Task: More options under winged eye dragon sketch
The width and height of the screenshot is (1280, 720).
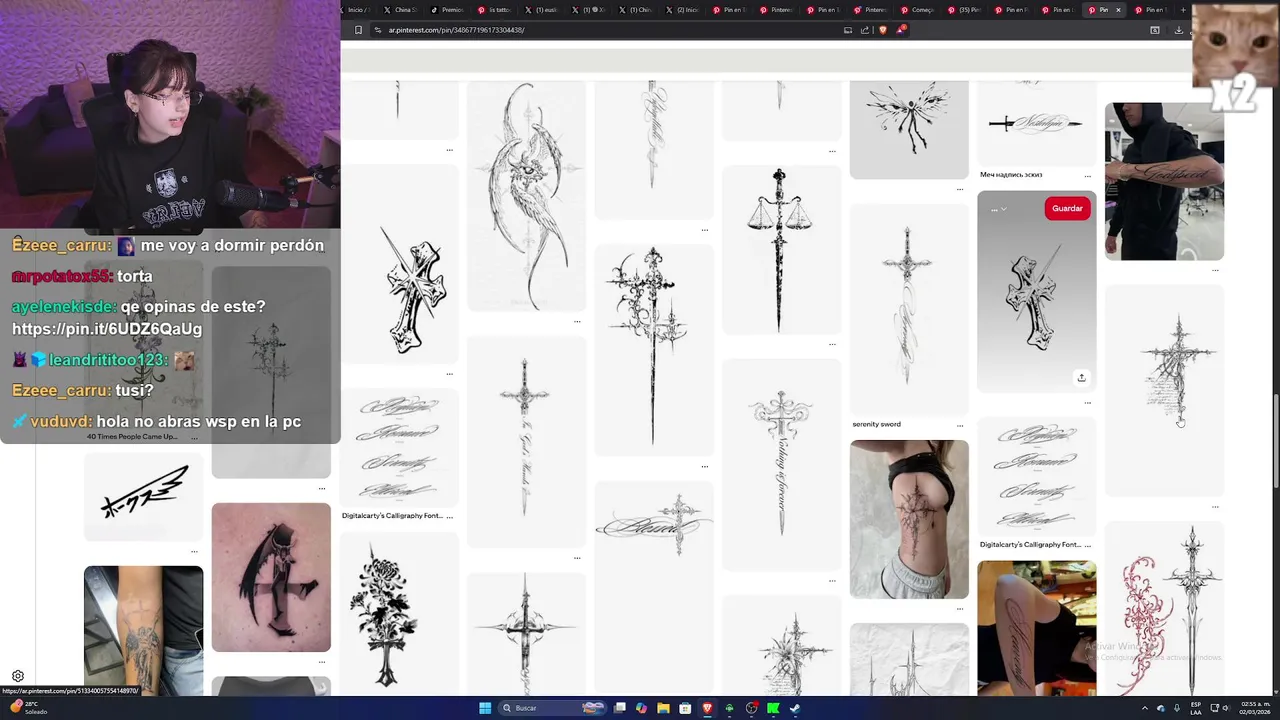Action: (x=577, y=322)
